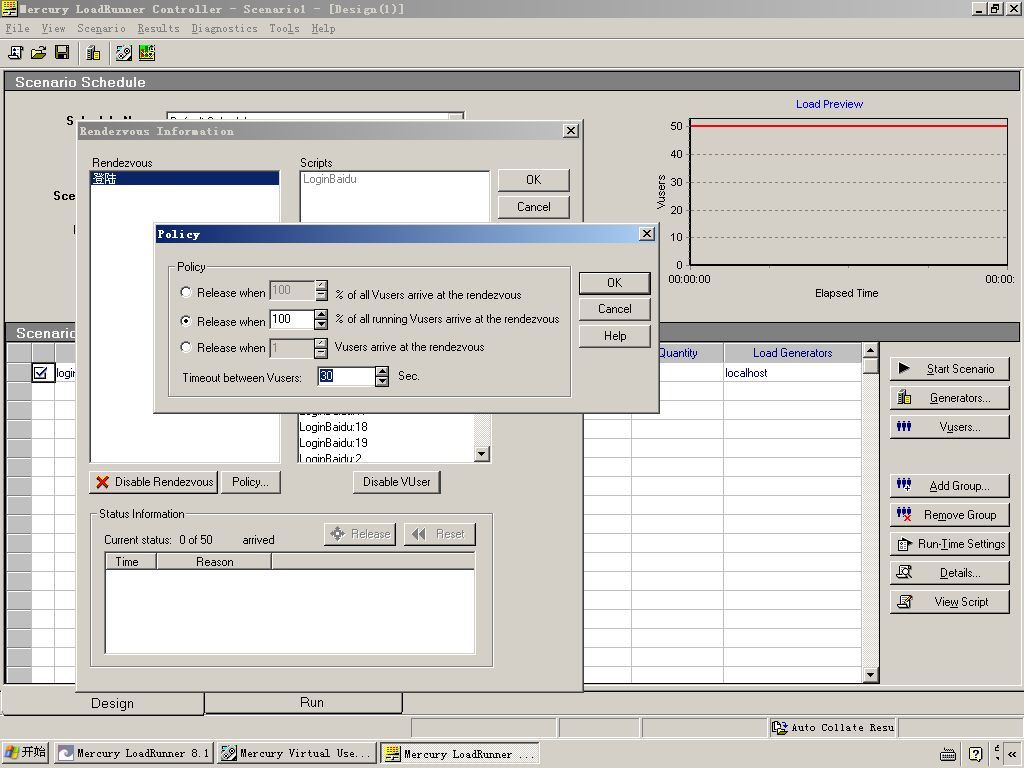Click the Add Group... button
The width and height of the screenshot is (1024, 768).
point(950,486)
